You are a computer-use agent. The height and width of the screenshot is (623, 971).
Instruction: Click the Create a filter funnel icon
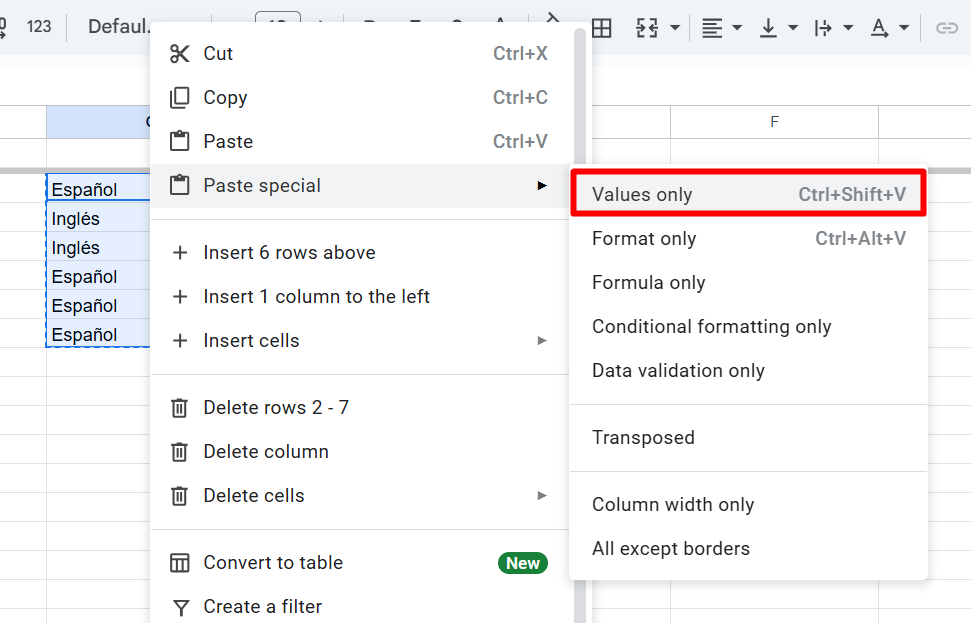180,607
